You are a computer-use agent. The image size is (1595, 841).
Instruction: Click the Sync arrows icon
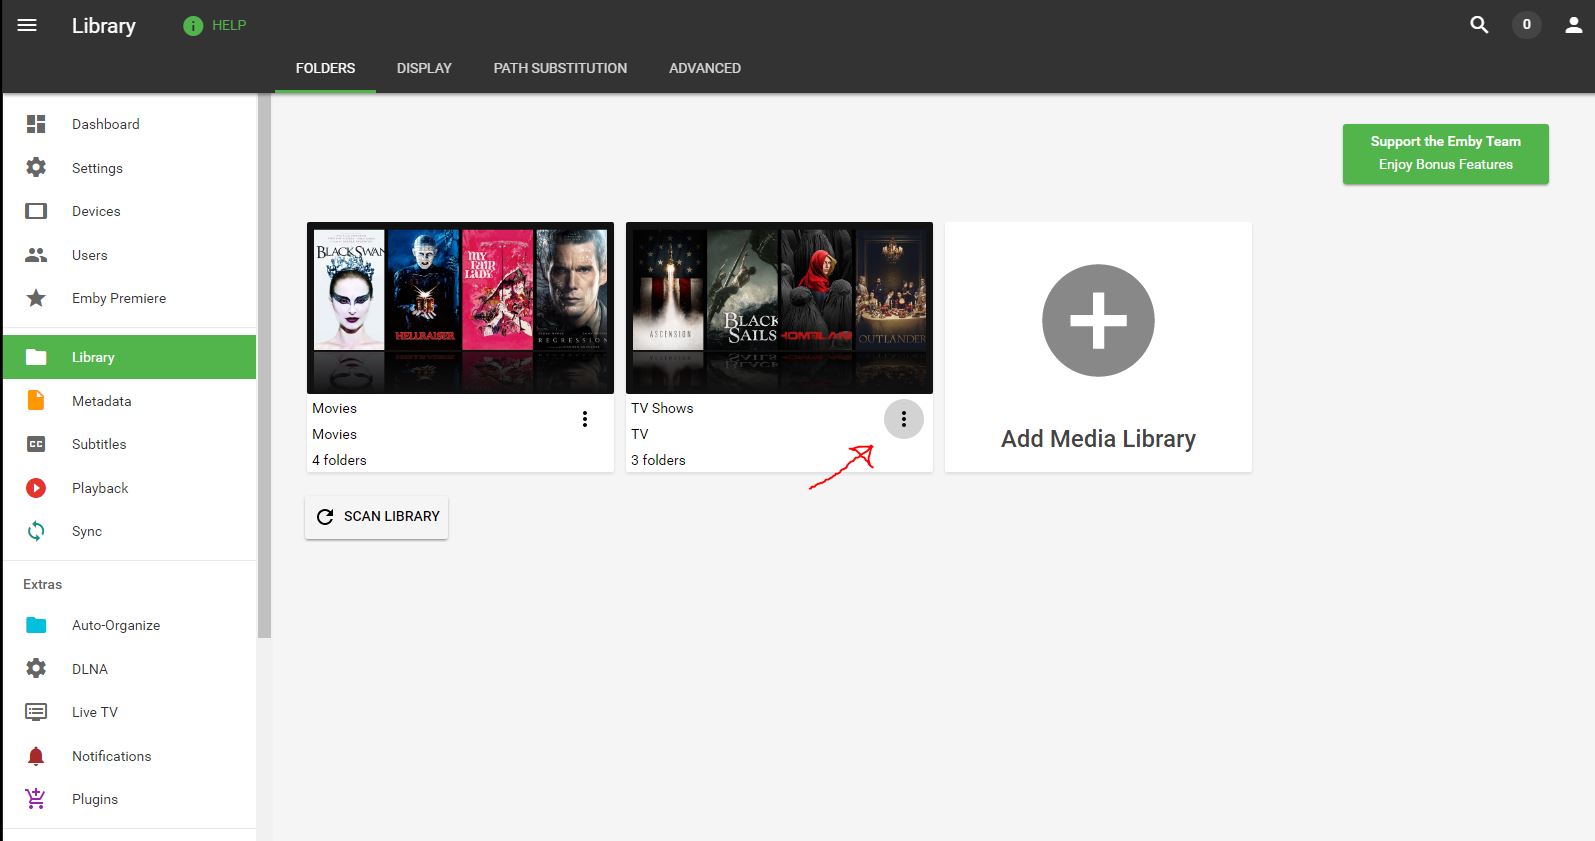[36, 531]
